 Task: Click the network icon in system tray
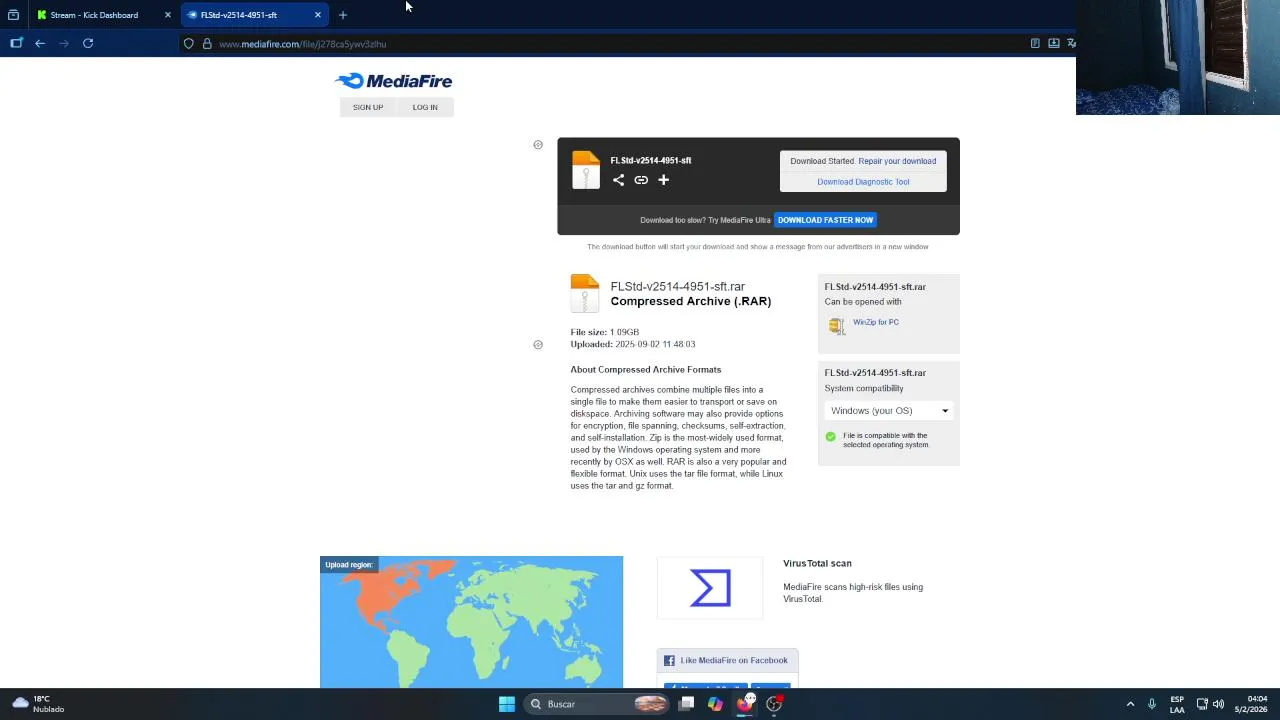pyautogui.click(x=1202, y=704)
